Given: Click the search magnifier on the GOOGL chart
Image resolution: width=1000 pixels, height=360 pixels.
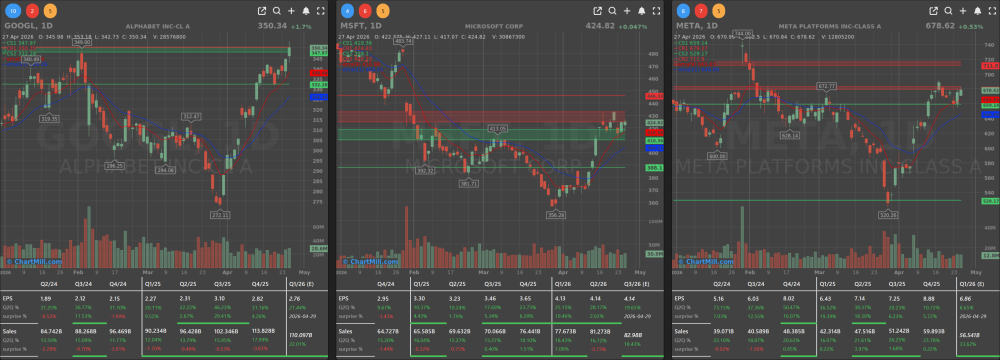Looking at the screenshot, I should point(277,11).
